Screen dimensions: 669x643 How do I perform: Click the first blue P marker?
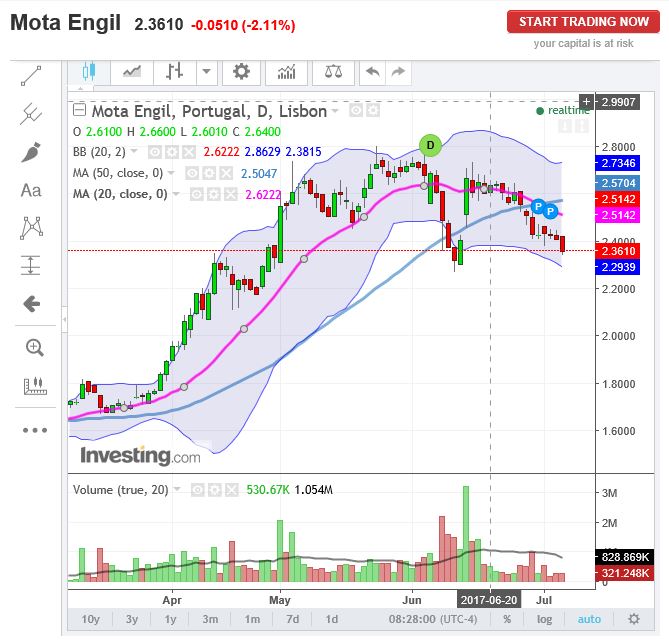click(538, 207)
